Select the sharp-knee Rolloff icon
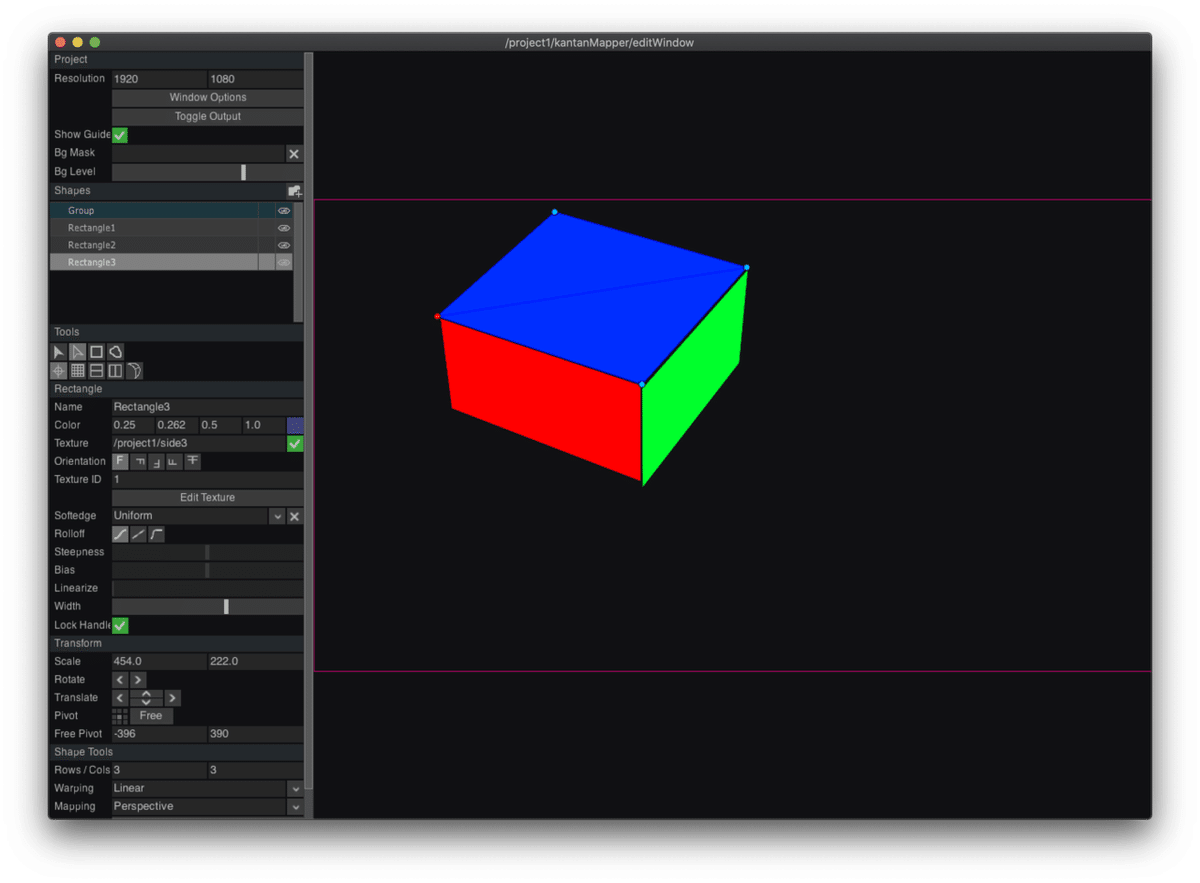Screen dimensions: 1200x883 (157, 534)
